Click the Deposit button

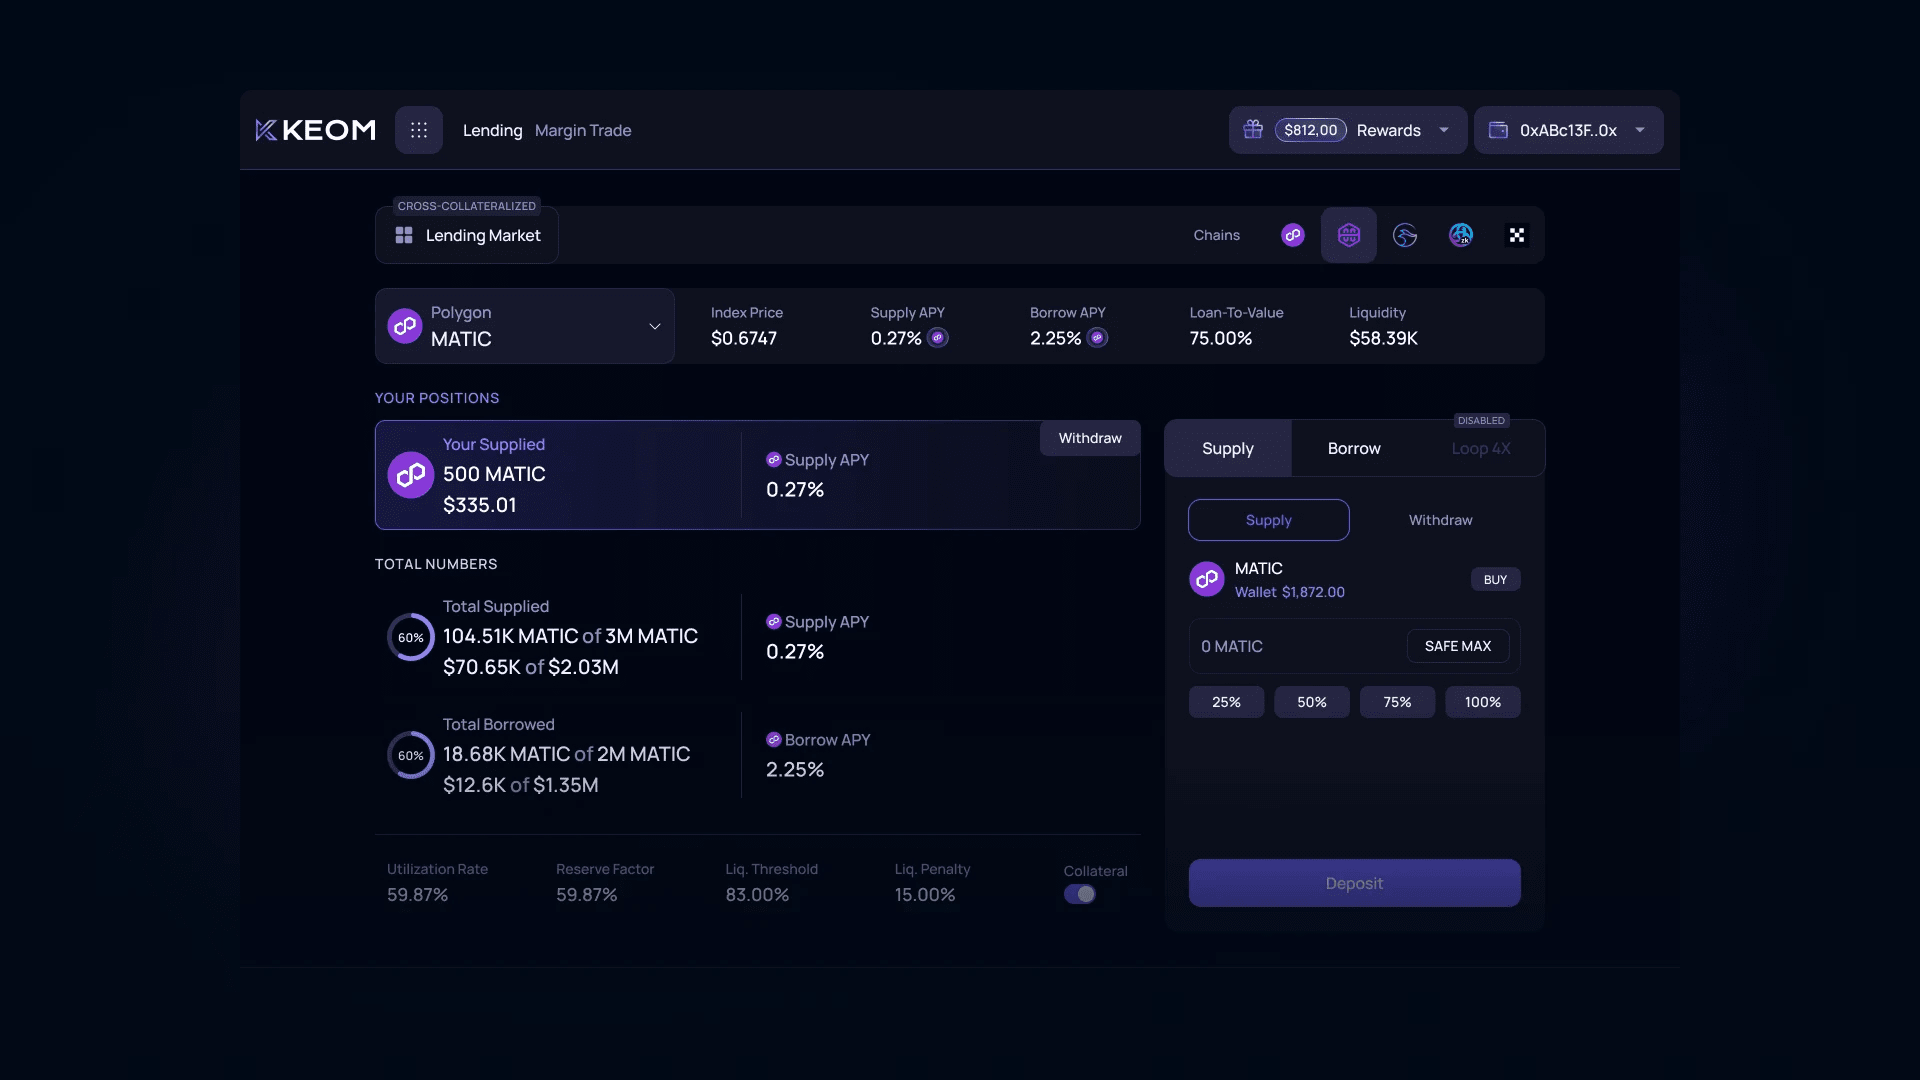1354,883
